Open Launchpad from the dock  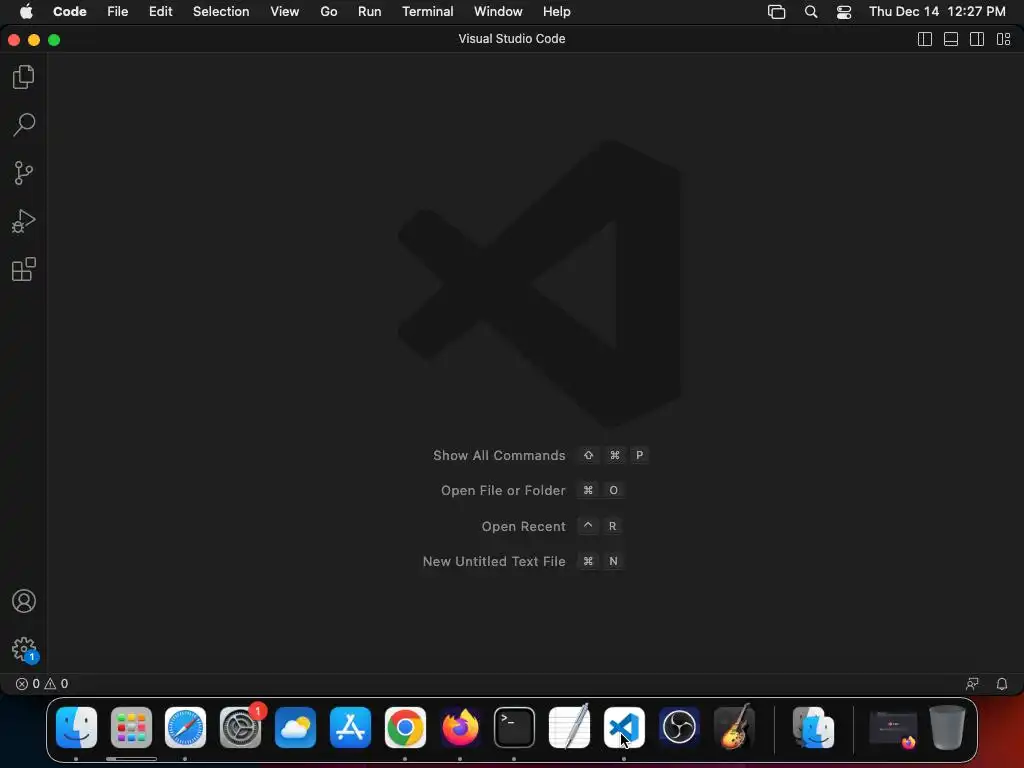tap(131, 728)
